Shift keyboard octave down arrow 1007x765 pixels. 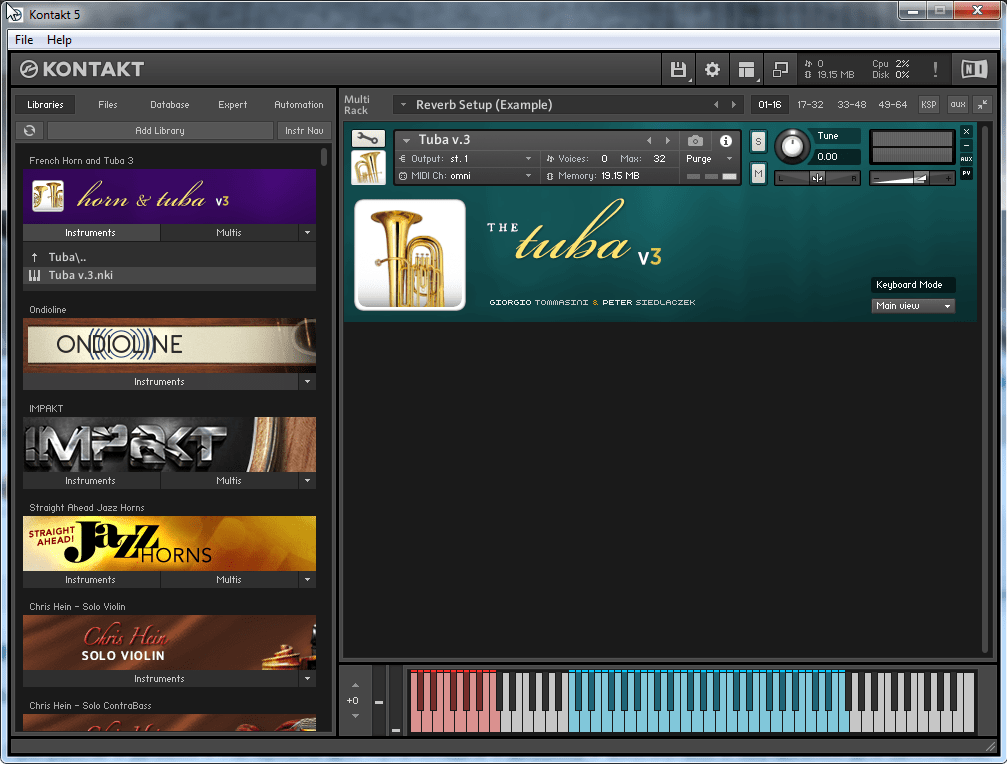(x=355, y=716)
